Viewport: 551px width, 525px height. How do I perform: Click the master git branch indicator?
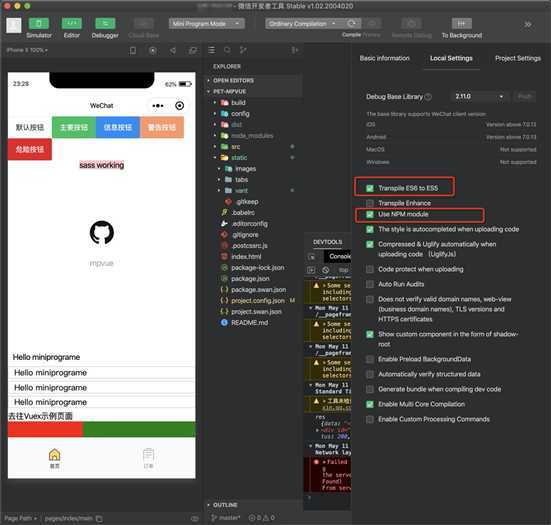click(x=225, y=518)
